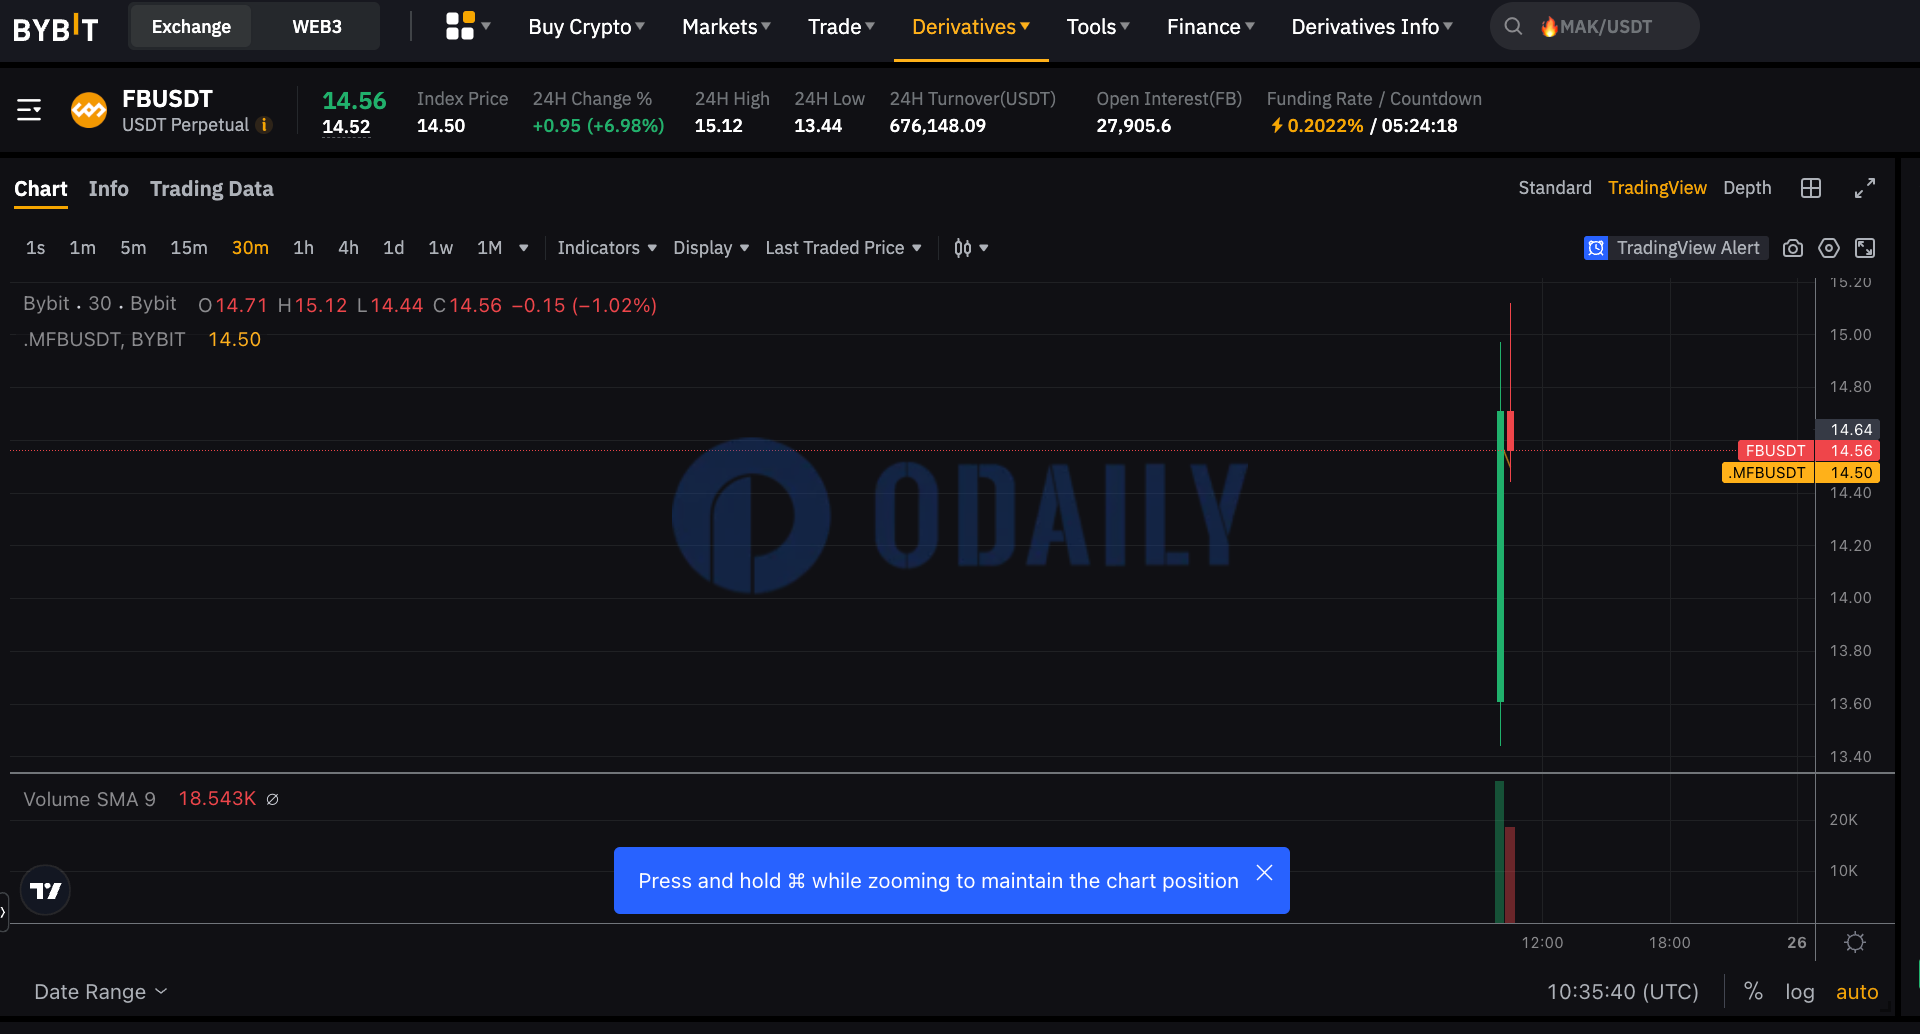
Task: Click the .MFBUSDT 14.50 price label
Action: tap(1801, 473)
